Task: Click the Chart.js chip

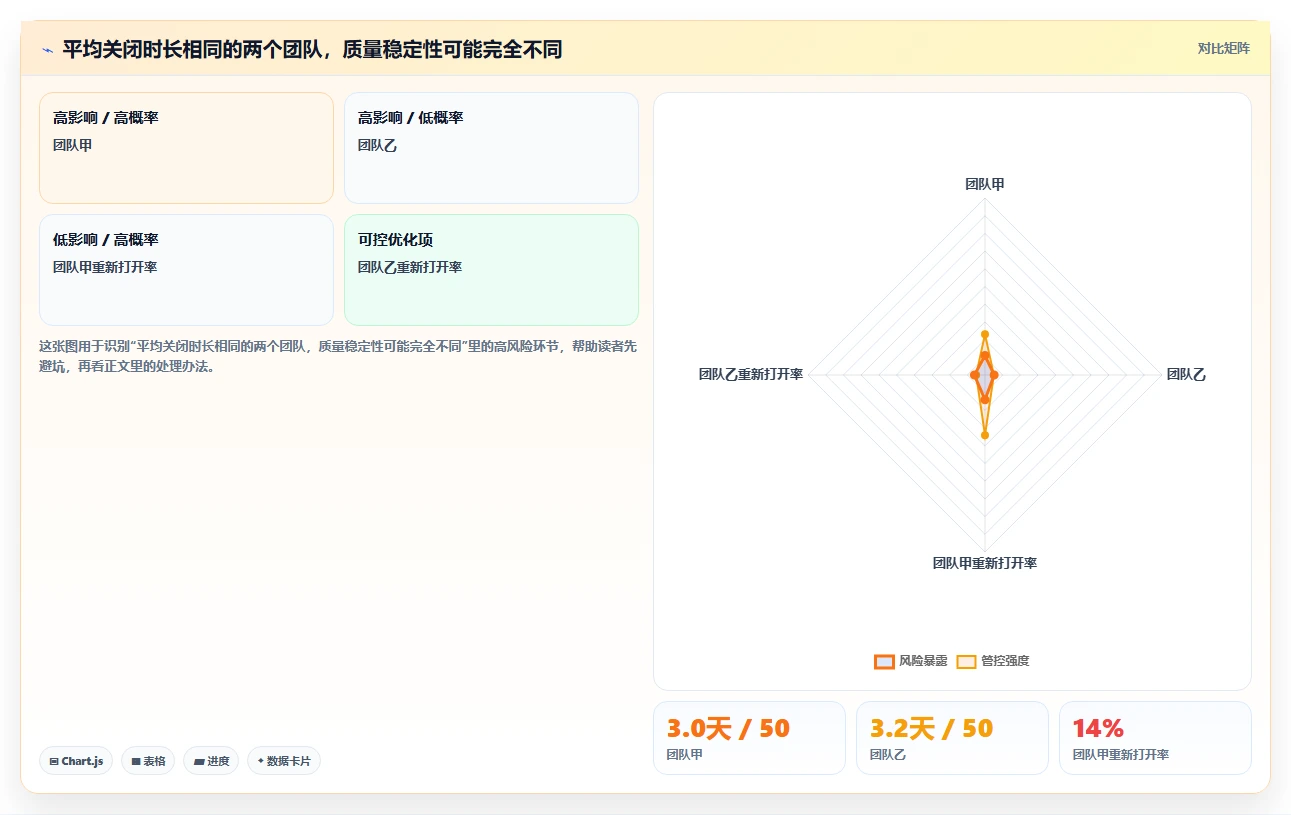Action: click(77, 761)
